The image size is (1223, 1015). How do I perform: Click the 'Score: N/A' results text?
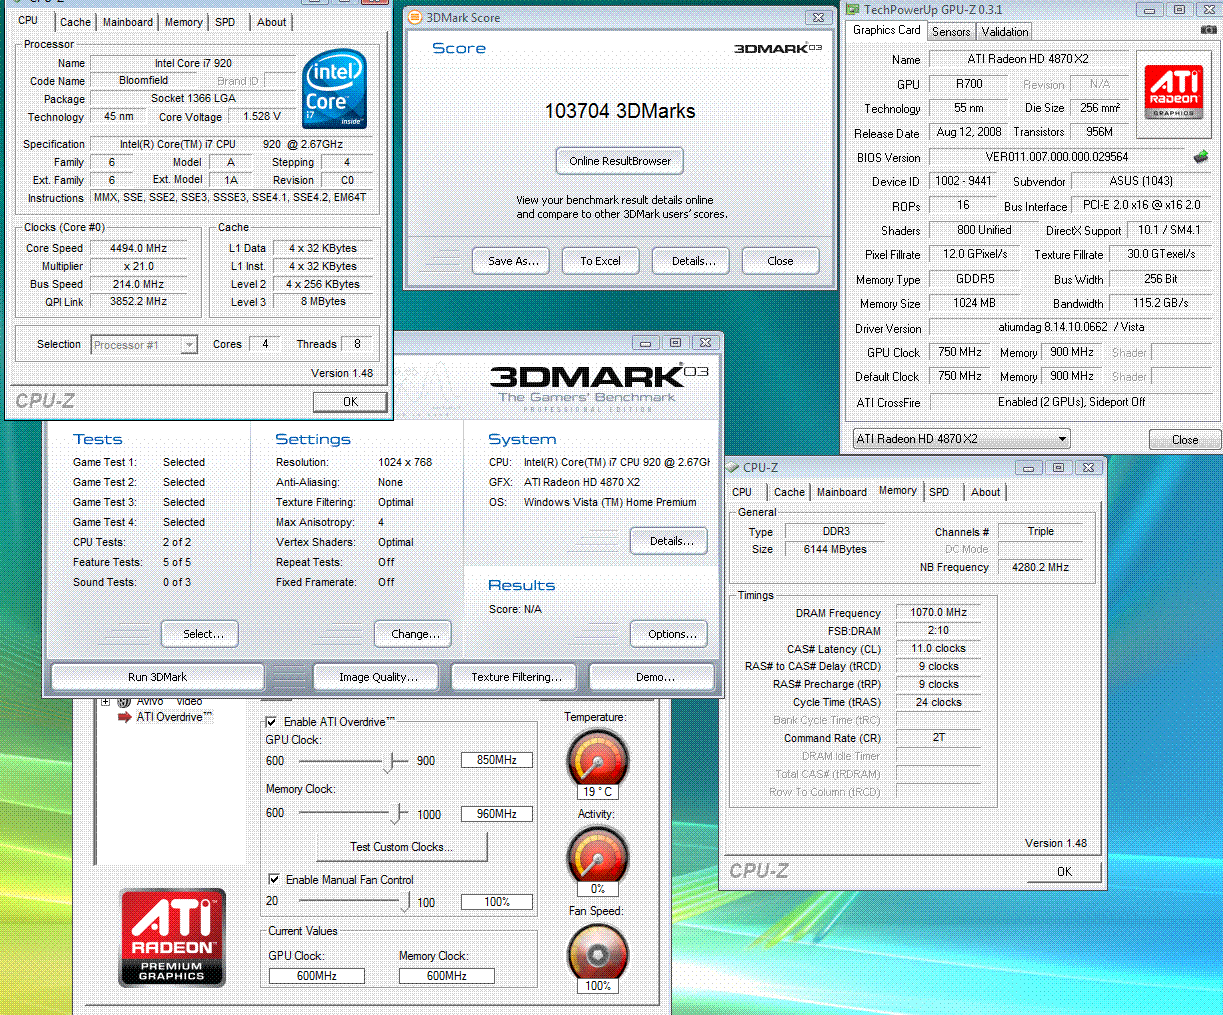click(515, 609)
